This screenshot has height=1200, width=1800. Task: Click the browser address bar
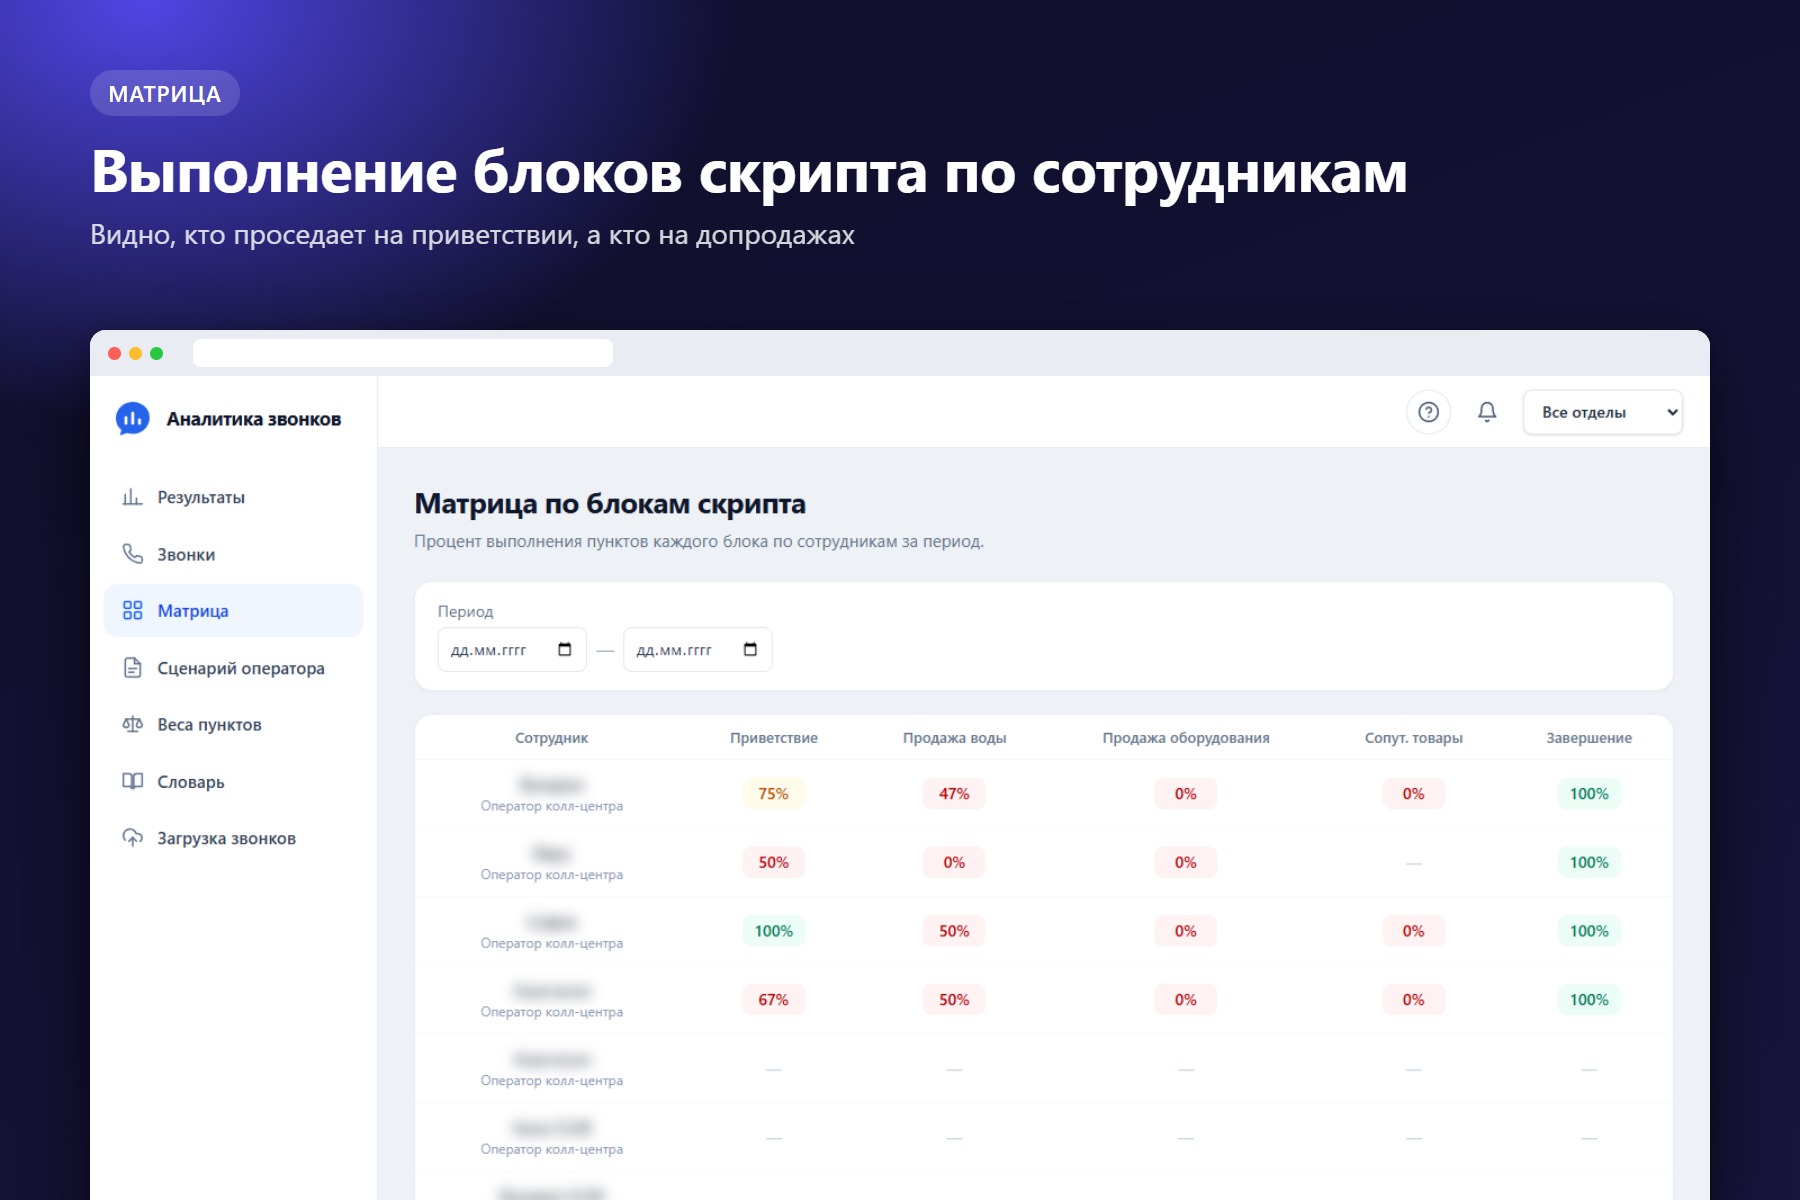coord(403,353)
